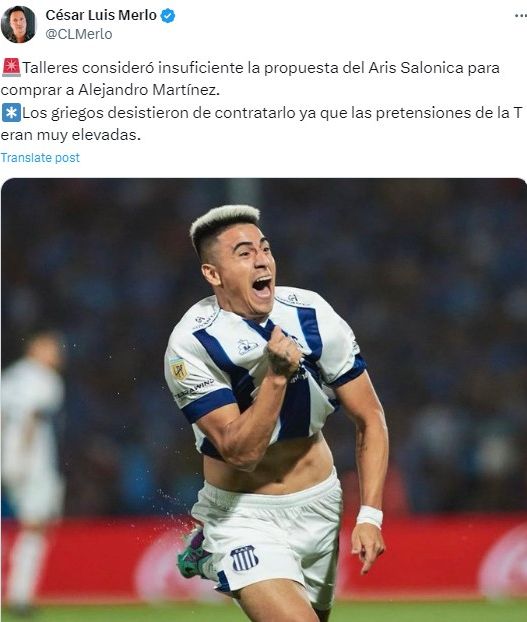Open the César Luis Merlo display name
This screenshot has width=527, height=622.
[101, 15]
